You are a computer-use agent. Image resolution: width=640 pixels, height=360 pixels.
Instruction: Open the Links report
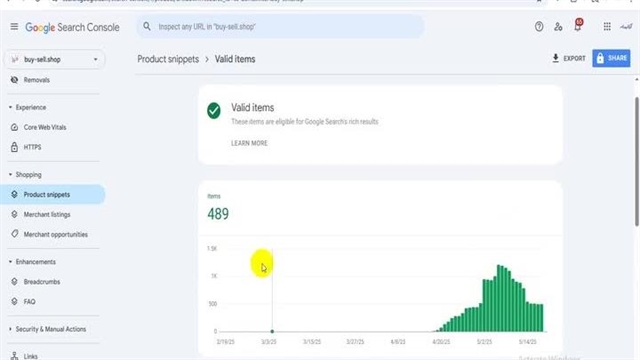pos(30,356)
